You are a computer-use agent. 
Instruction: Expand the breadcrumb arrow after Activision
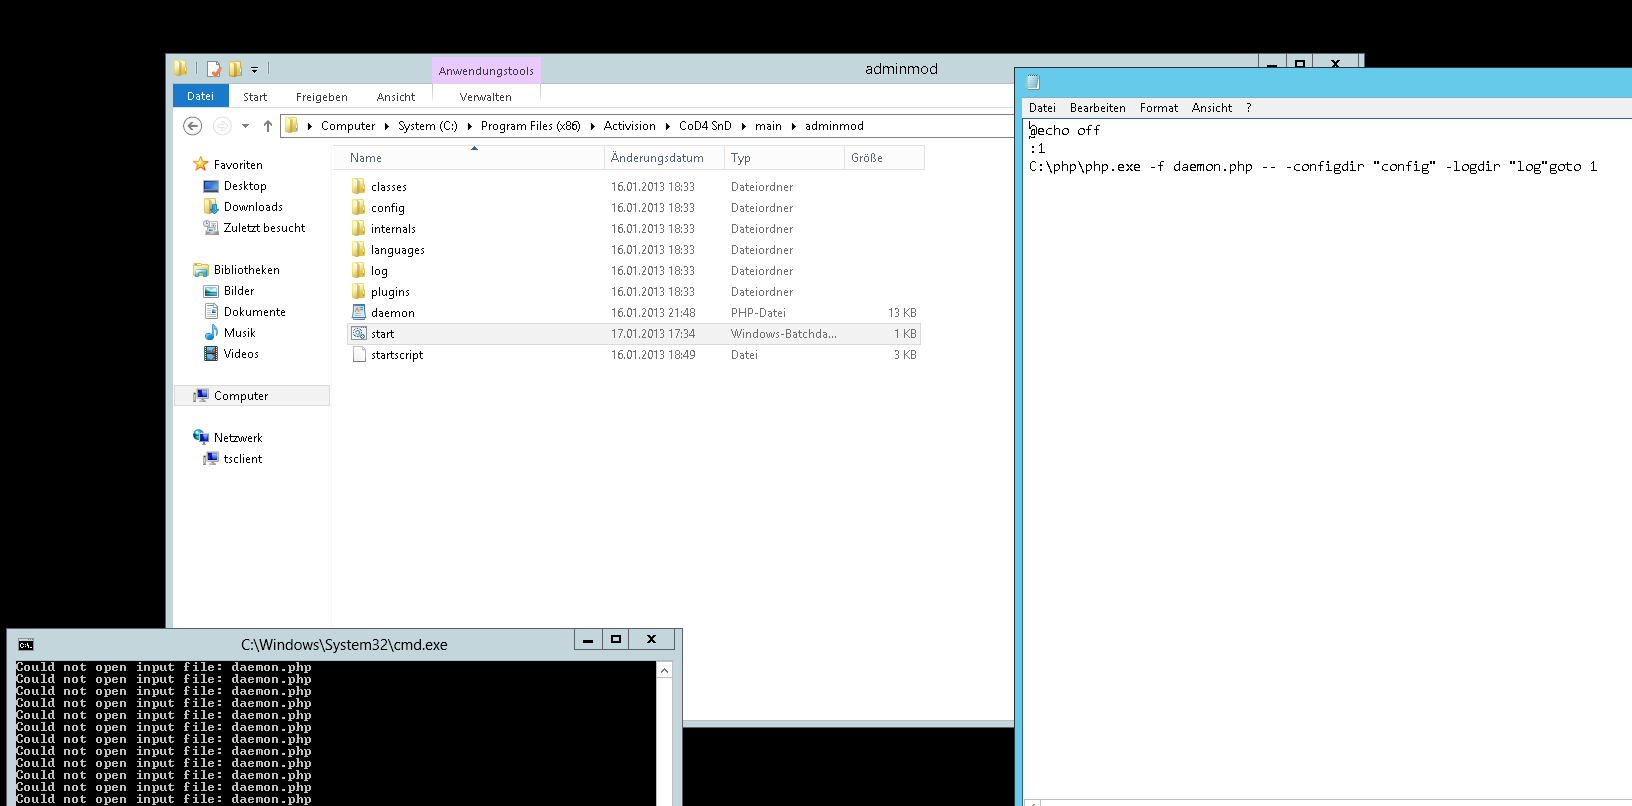tap(667, 126)
